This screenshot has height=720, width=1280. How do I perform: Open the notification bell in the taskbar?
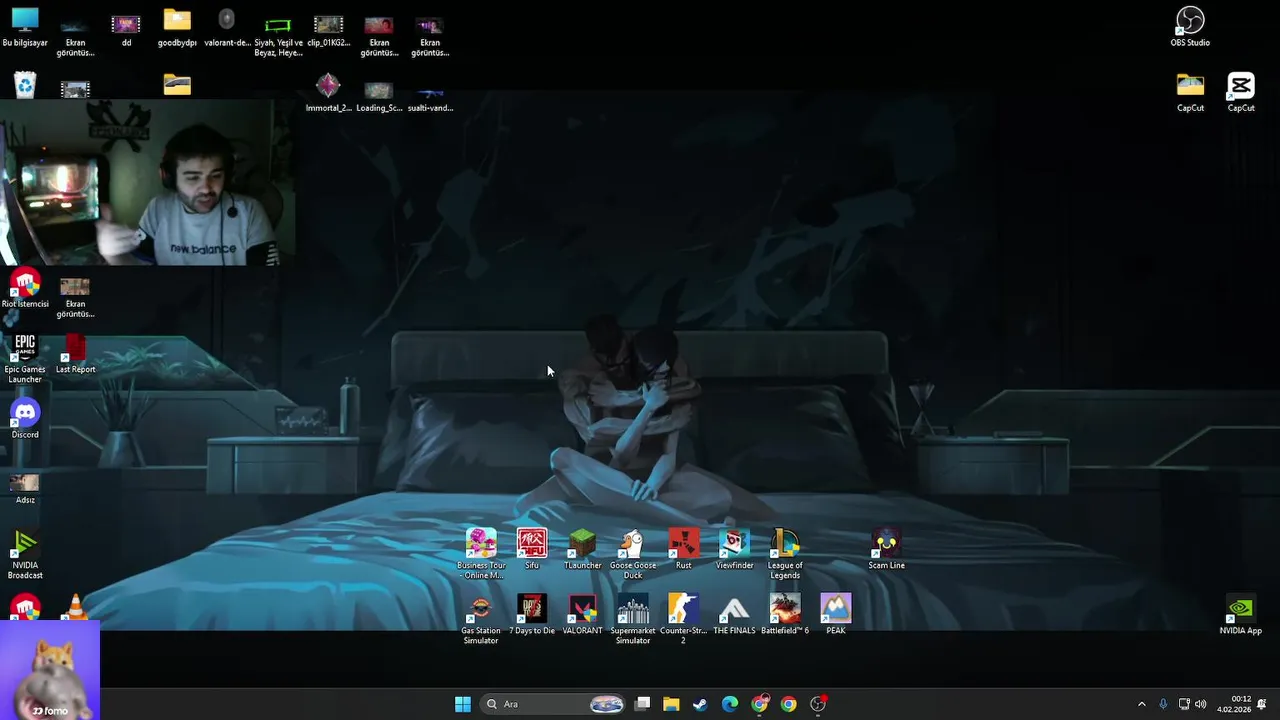pos(1262,704)
